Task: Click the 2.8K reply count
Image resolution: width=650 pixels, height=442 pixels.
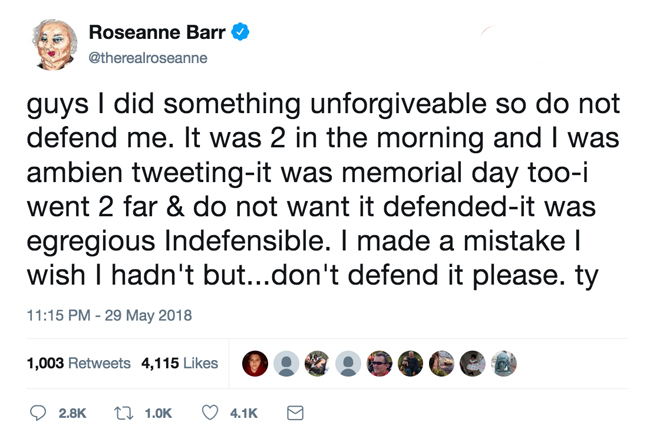Action: point(72,412)
